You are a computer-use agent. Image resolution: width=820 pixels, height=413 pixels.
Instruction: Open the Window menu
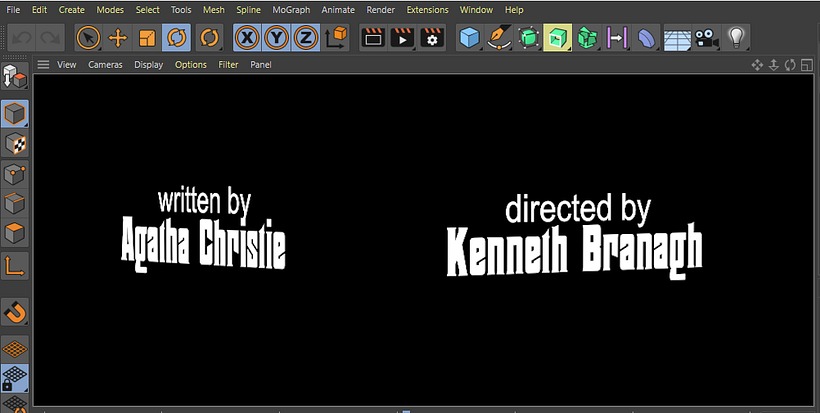pyautogui.click(x=476, y=10)
